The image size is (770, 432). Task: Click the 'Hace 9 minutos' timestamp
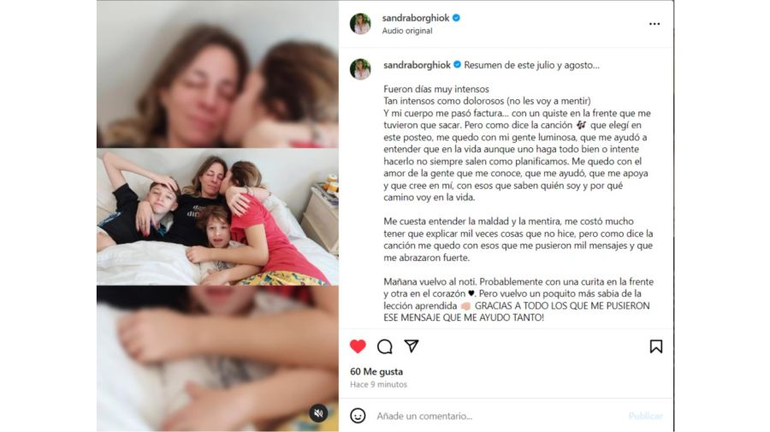[x=379, y=384]
